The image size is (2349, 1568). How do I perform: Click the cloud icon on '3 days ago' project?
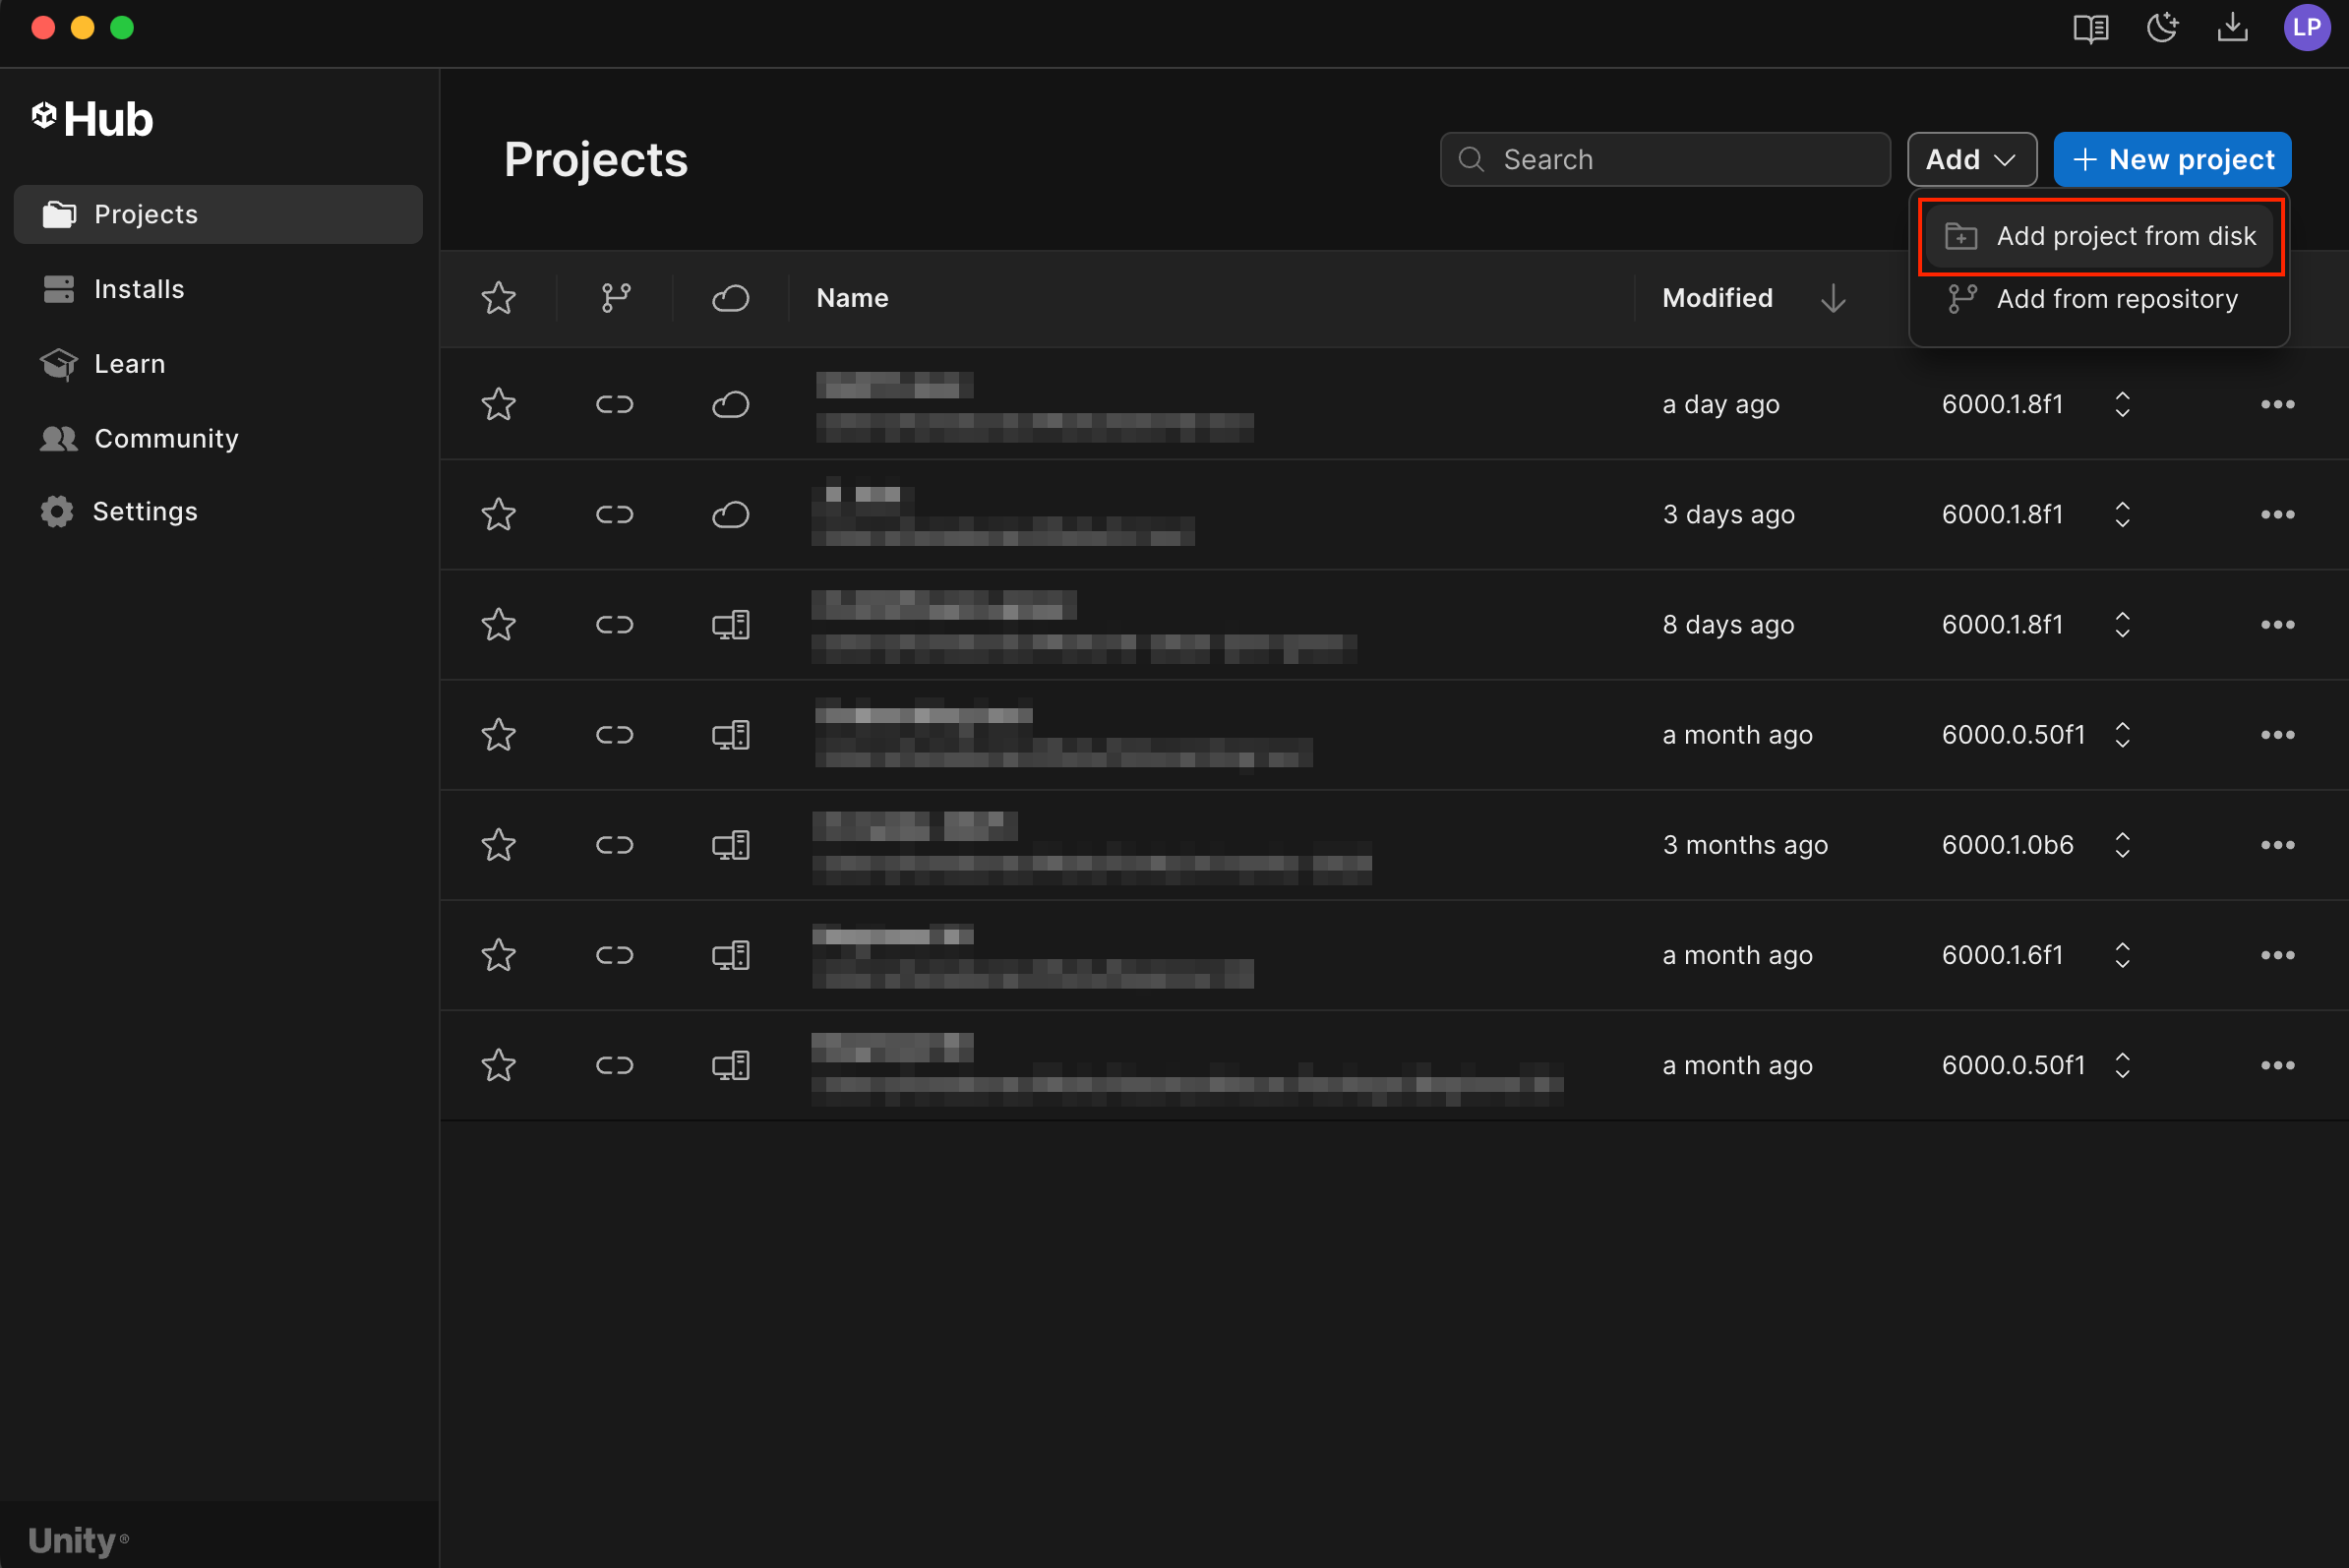[x=730, y=515]
